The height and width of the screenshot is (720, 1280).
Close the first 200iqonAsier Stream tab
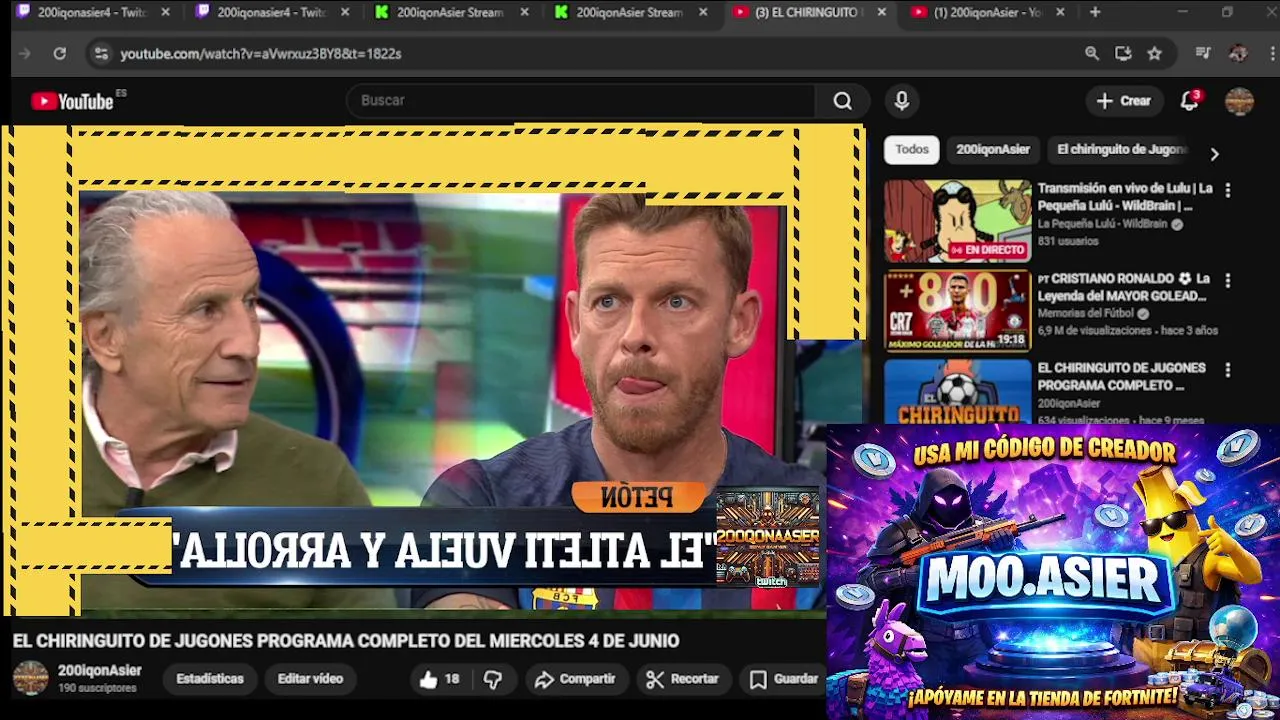coord(524,12)
